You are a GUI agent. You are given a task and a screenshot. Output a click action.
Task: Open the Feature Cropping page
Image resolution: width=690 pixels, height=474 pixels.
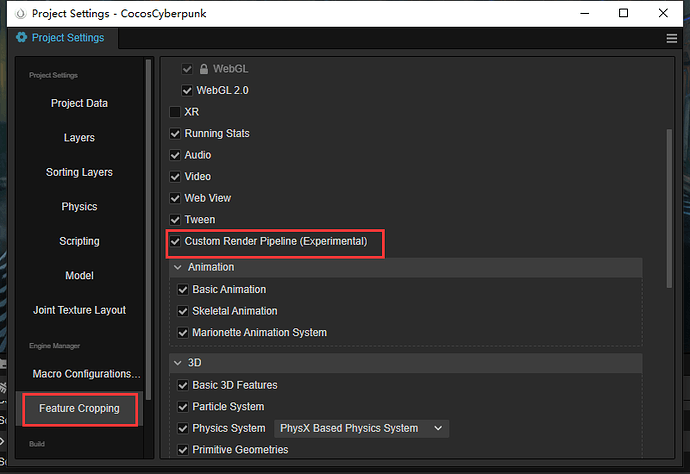click(79, 409)
